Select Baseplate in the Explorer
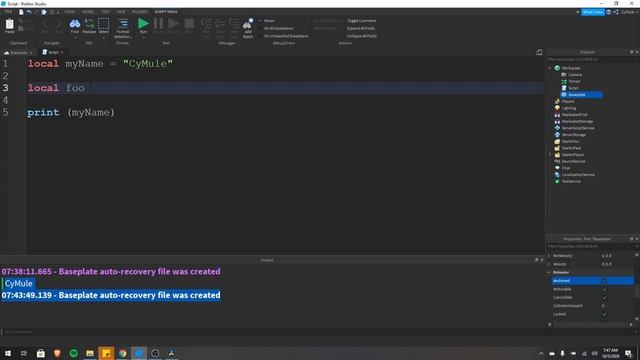This screenshot has height=360, width=640. click(x=582, y=95)
